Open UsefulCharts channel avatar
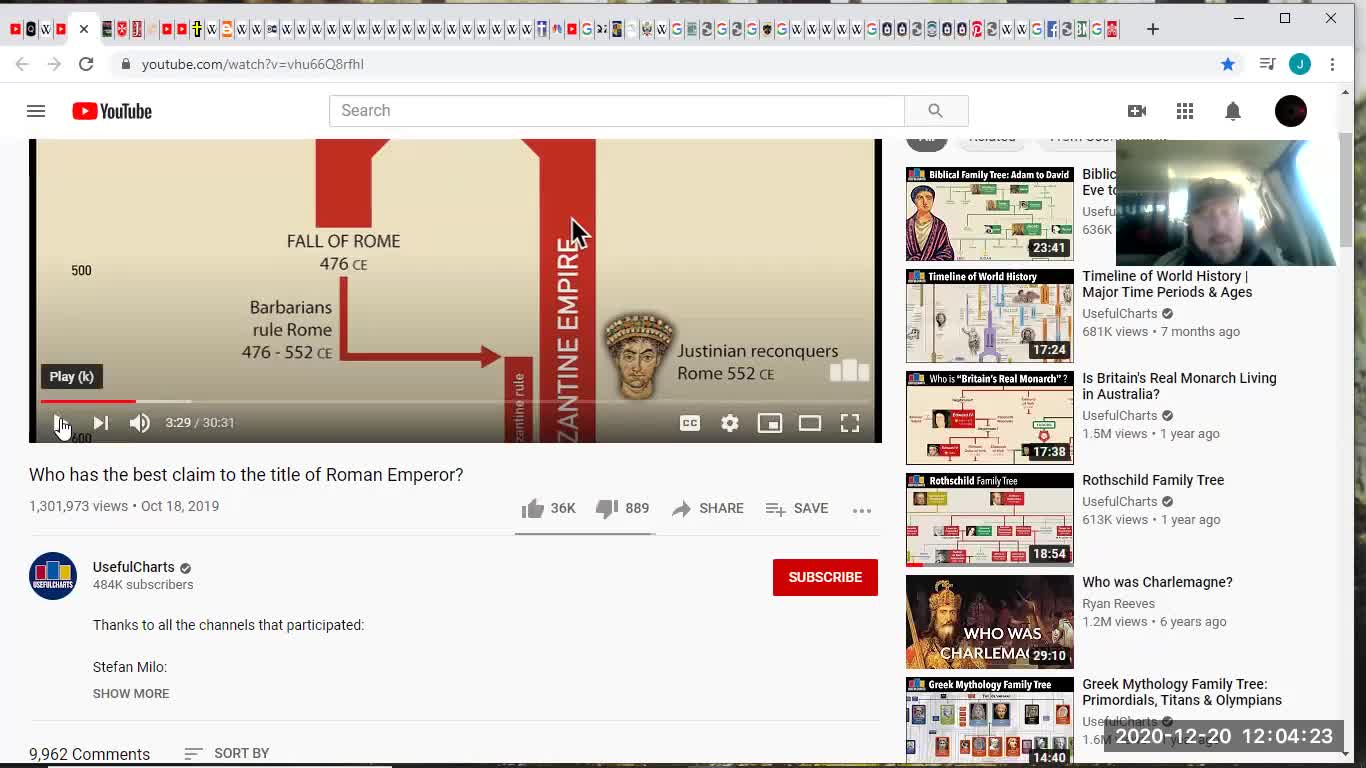Viewport: 1366px width, 768px height. (x=53, y=576)
